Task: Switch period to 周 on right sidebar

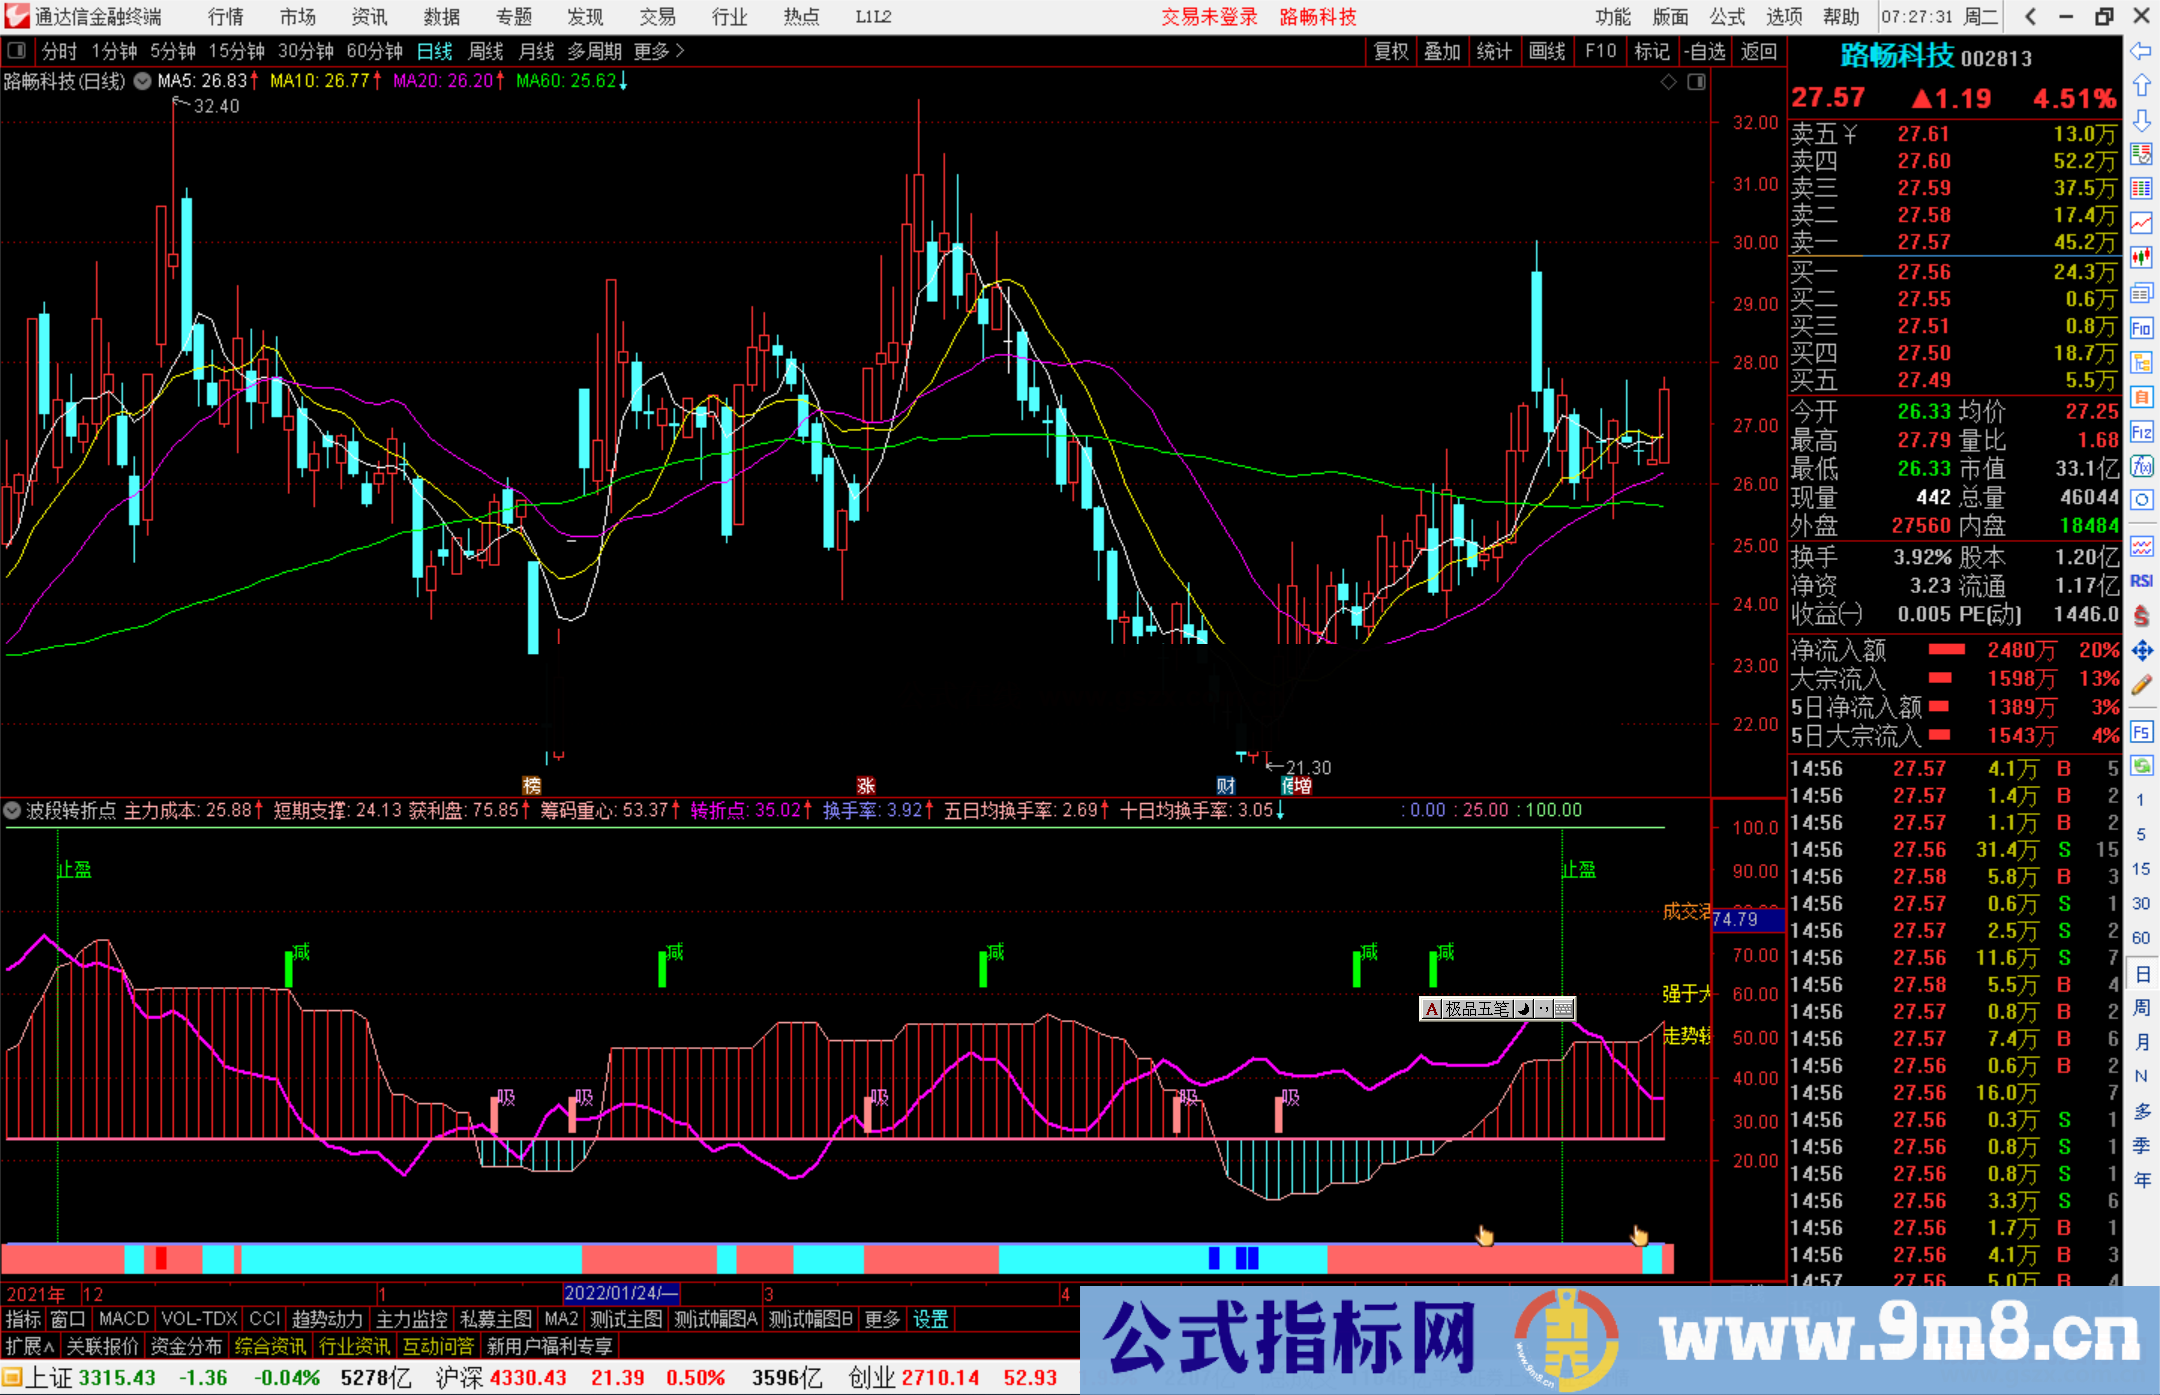Action: [2142, 1007]
